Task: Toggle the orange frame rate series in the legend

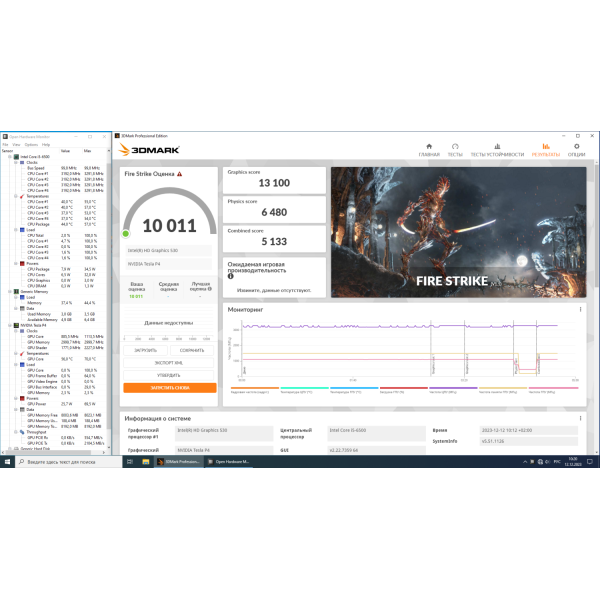Action: point(255,390)
